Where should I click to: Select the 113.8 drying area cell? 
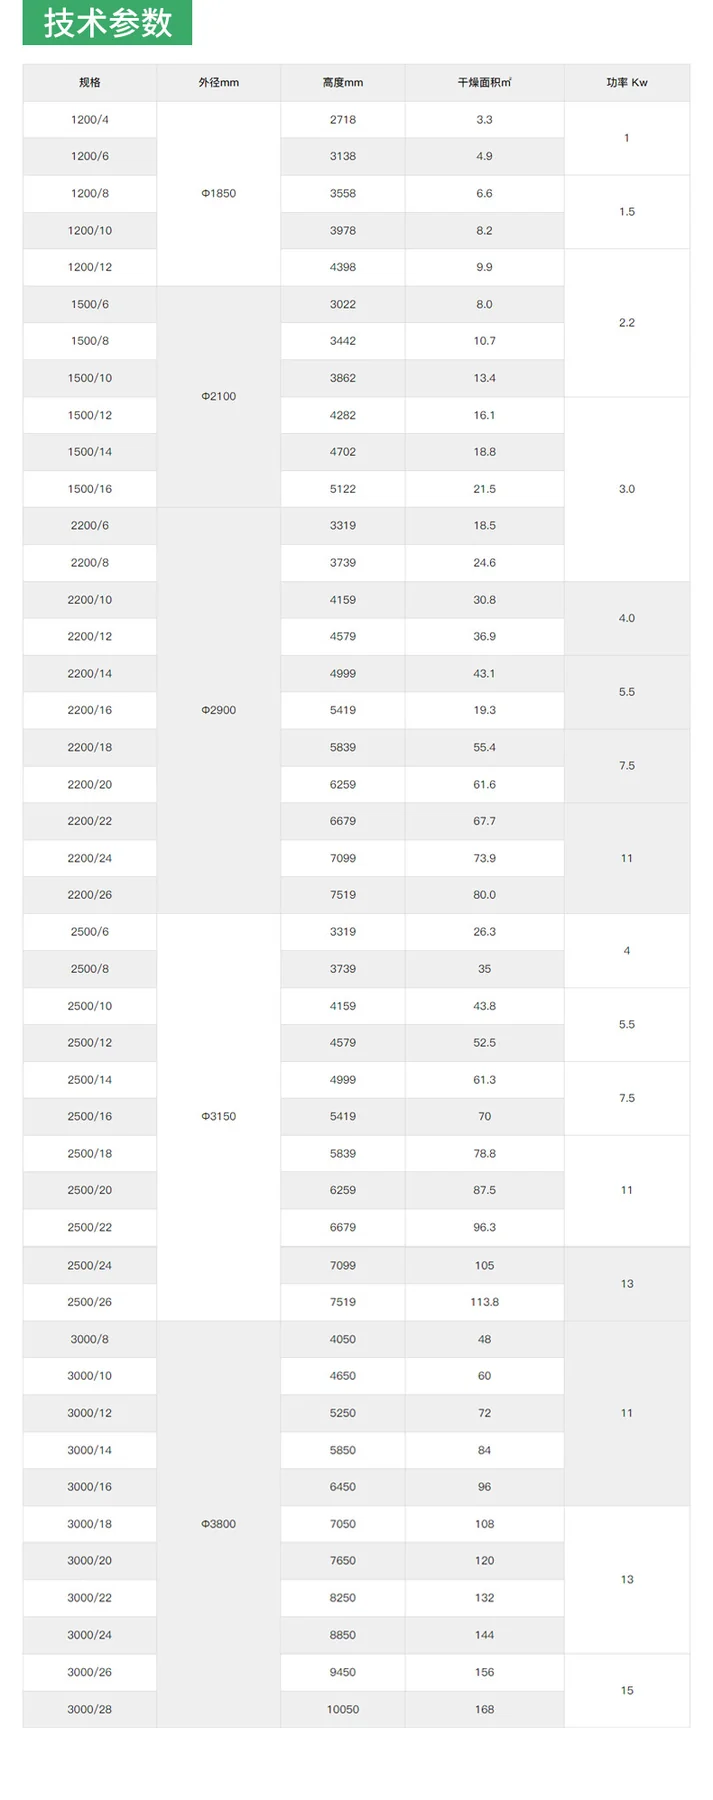485,1302
